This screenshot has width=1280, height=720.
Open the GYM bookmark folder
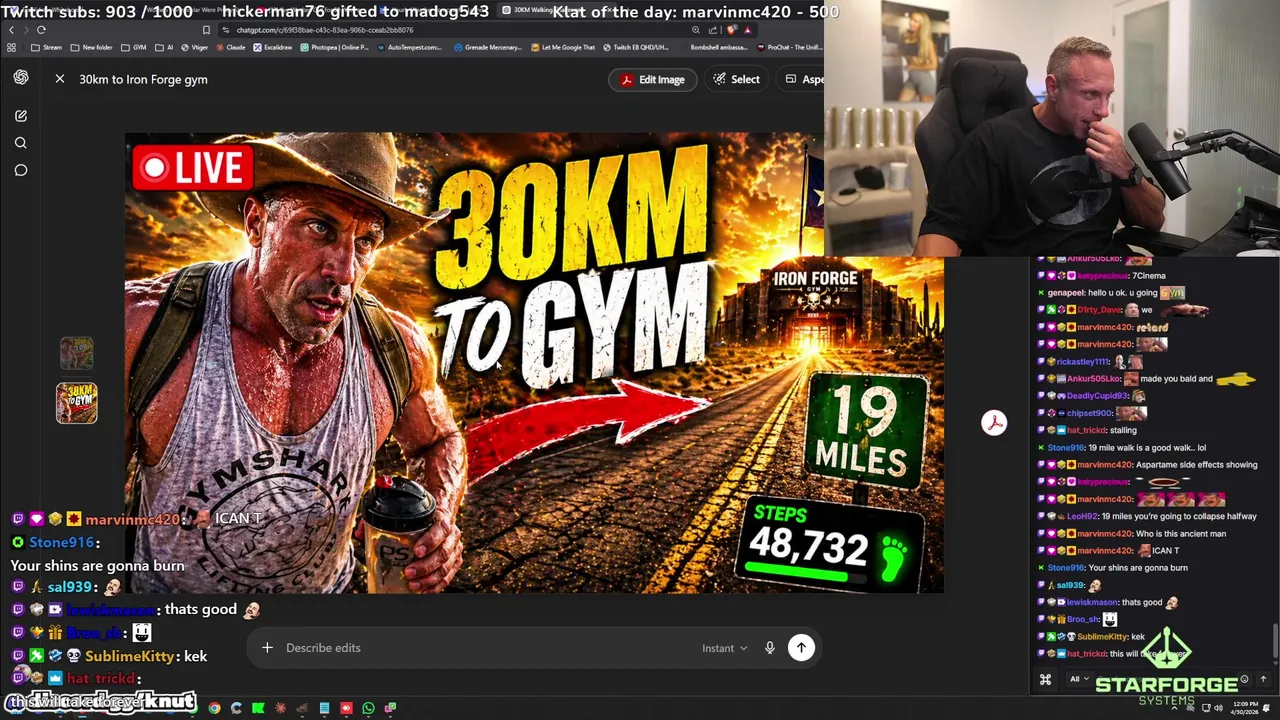pos(133,47)
